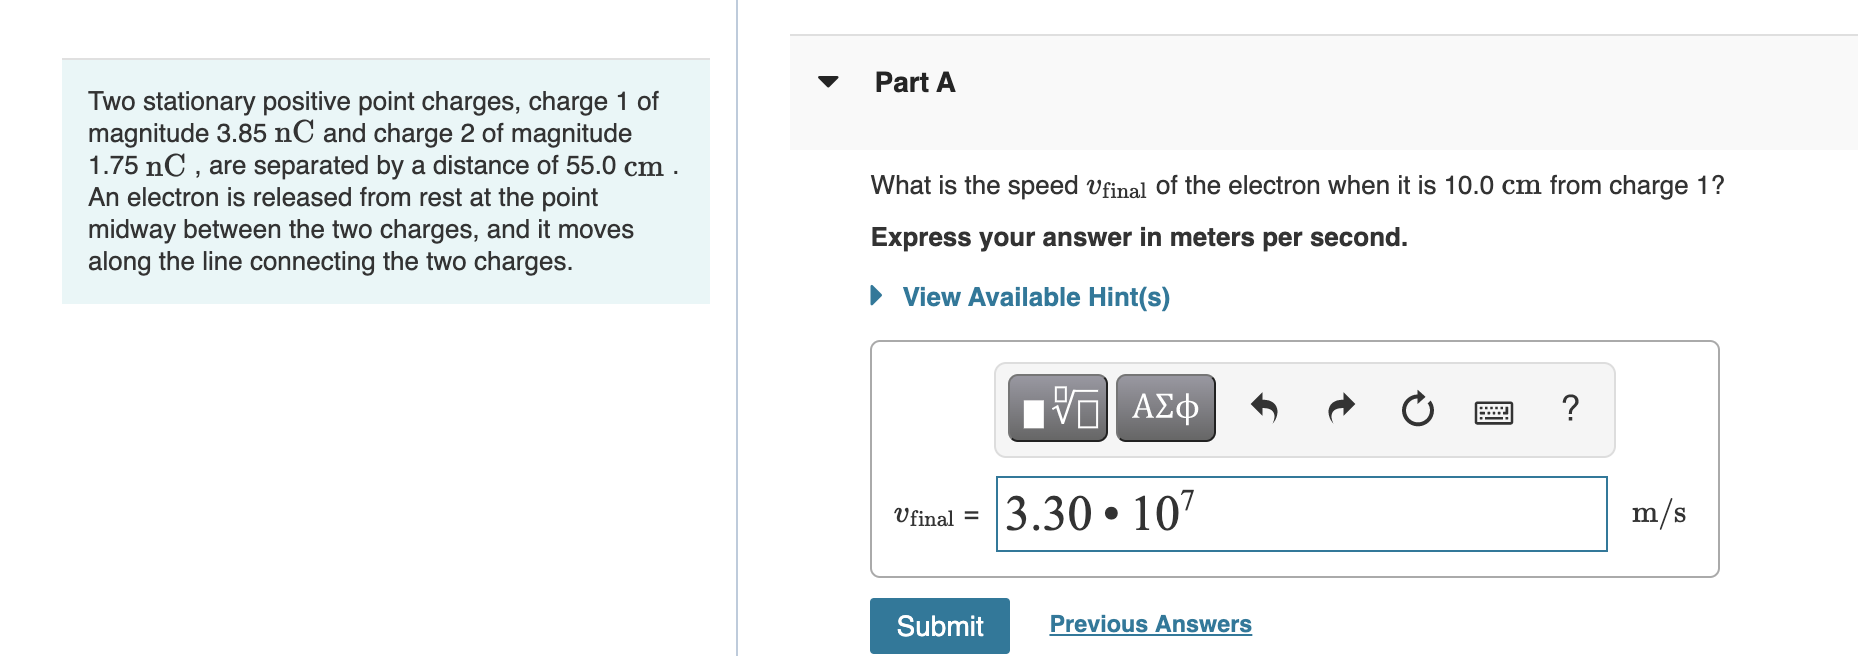Open the Greek symbols ΑΣφ palette
This screenshot has width=1858, height=656.
(1164, 407)
